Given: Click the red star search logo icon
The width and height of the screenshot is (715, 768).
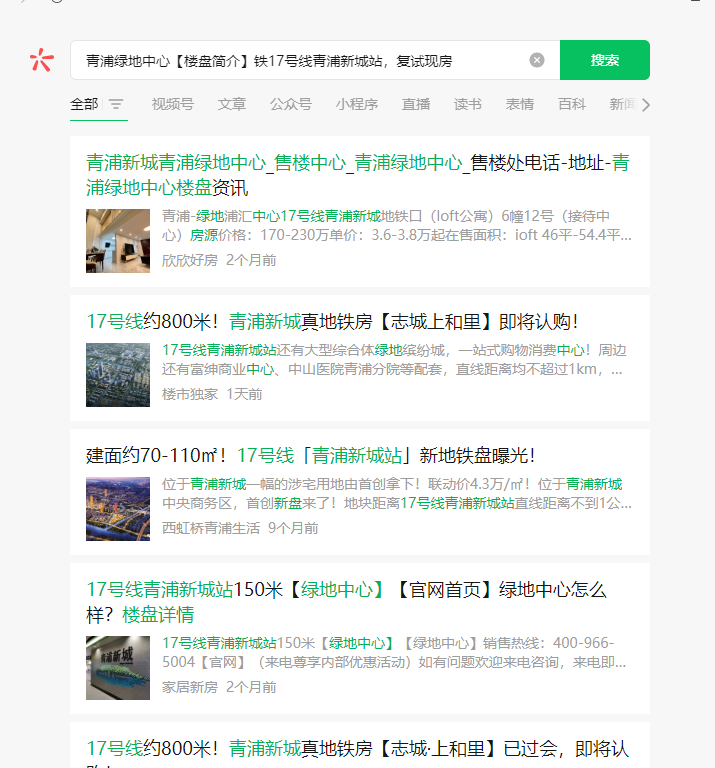Looking at the screenshot, I should 42,60.
